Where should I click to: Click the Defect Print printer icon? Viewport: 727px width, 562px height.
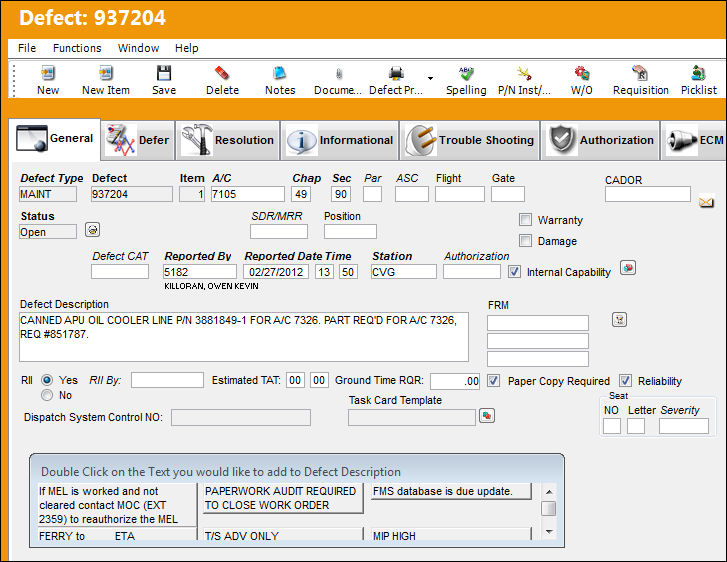point(396,73)
